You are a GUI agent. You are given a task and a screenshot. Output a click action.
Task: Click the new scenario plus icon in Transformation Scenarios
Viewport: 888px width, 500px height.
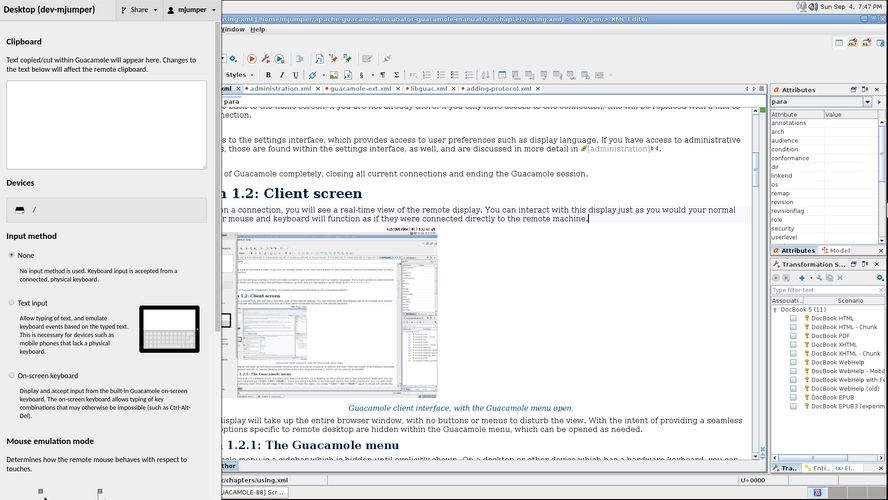coord(802,278)
